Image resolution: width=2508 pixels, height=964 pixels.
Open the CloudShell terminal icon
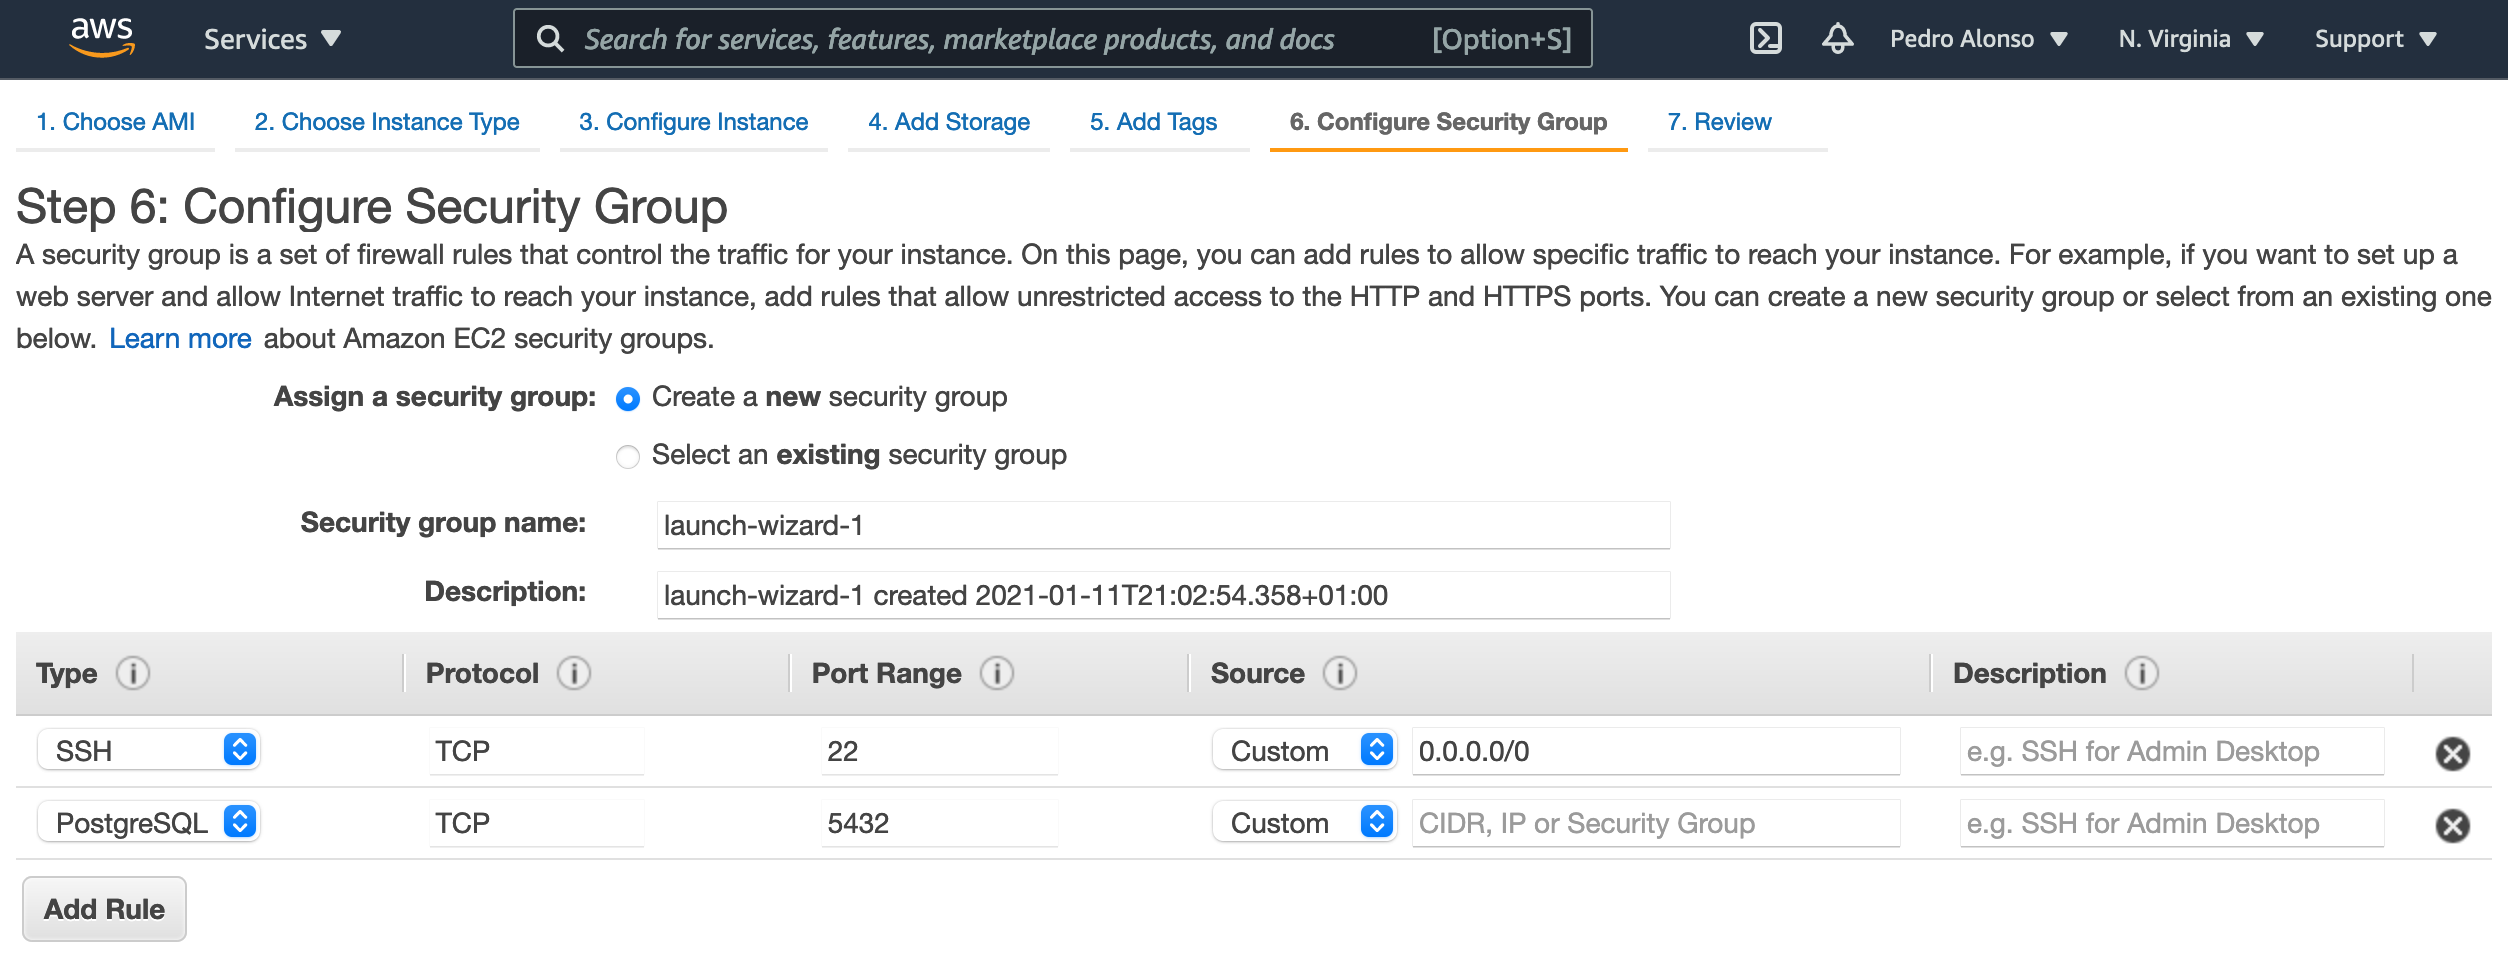point(1765,39)
